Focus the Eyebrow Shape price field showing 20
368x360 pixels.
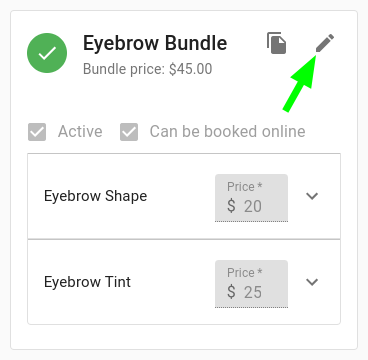tap(251, 198)
